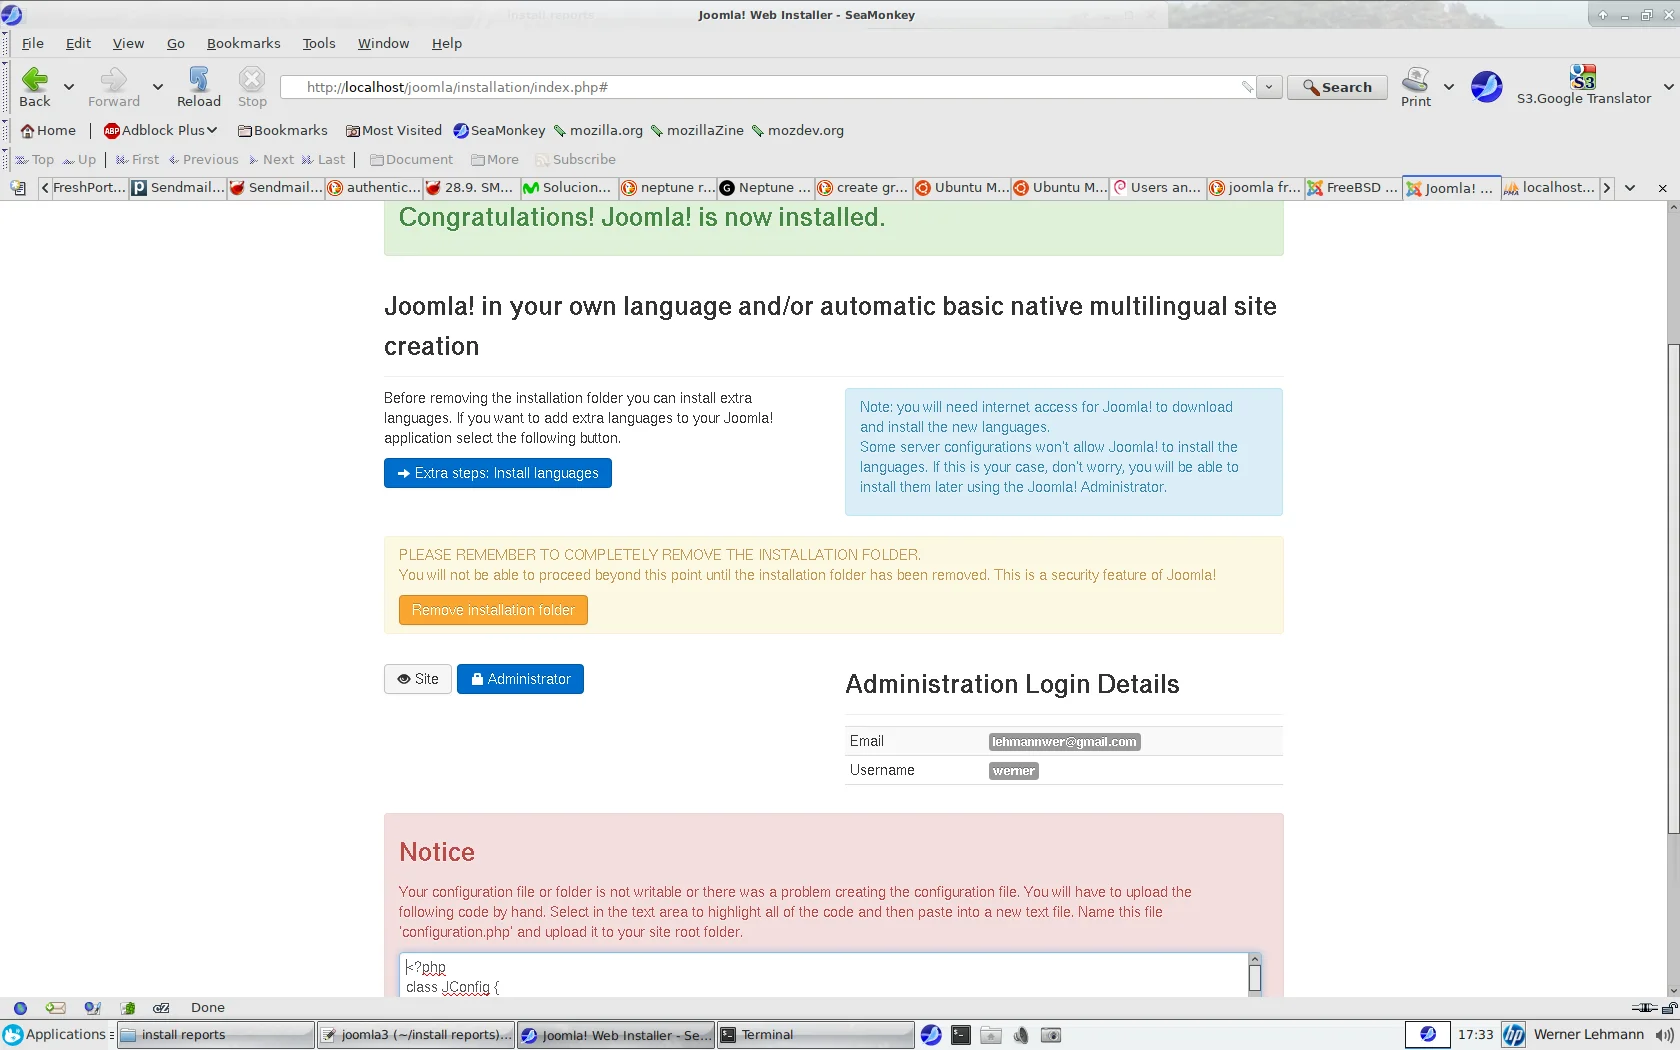Launch ChatZilla using the cZ icon

pos(160,1007)
